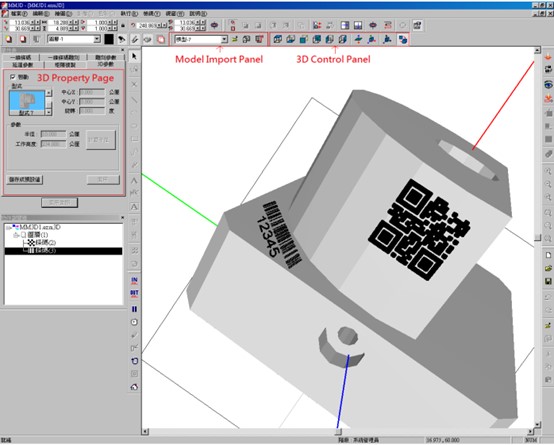Select the boxed letter A text tool
554x445 pixels.
point(134,207)
